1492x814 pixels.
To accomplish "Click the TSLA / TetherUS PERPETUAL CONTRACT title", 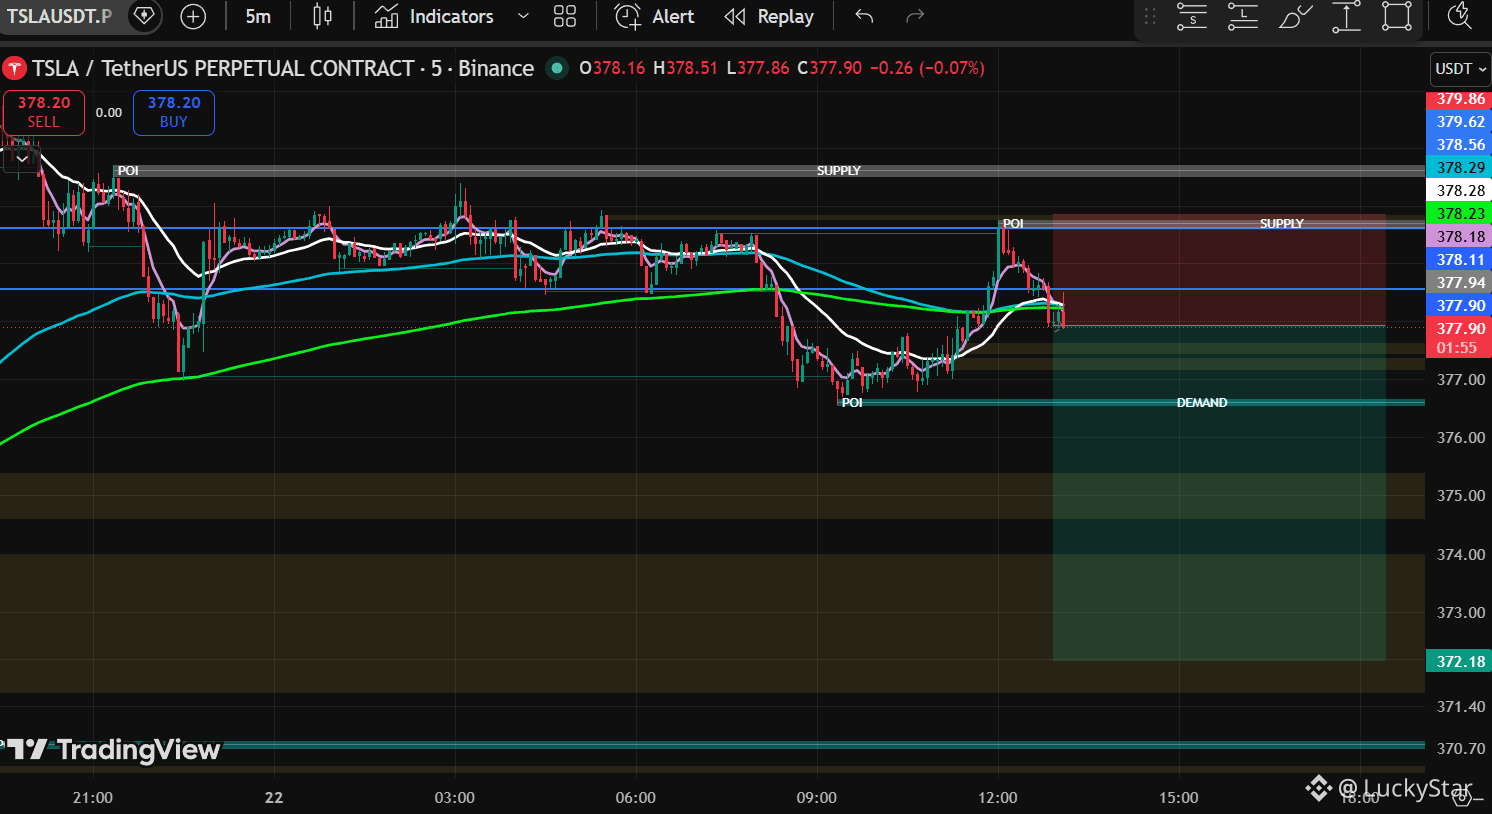I will tap(283, 68).
